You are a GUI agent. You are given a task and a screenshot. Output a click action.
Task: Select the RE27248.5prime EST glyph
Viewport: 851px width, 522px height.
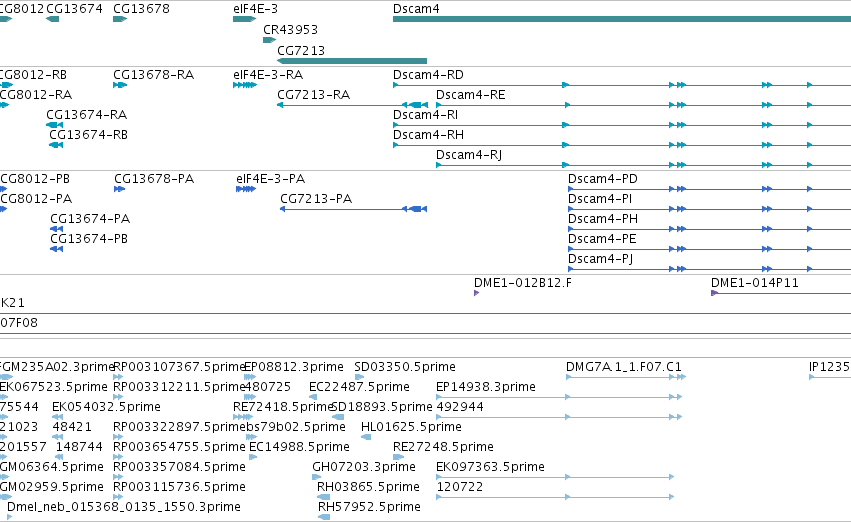click(x=399, y=457)
